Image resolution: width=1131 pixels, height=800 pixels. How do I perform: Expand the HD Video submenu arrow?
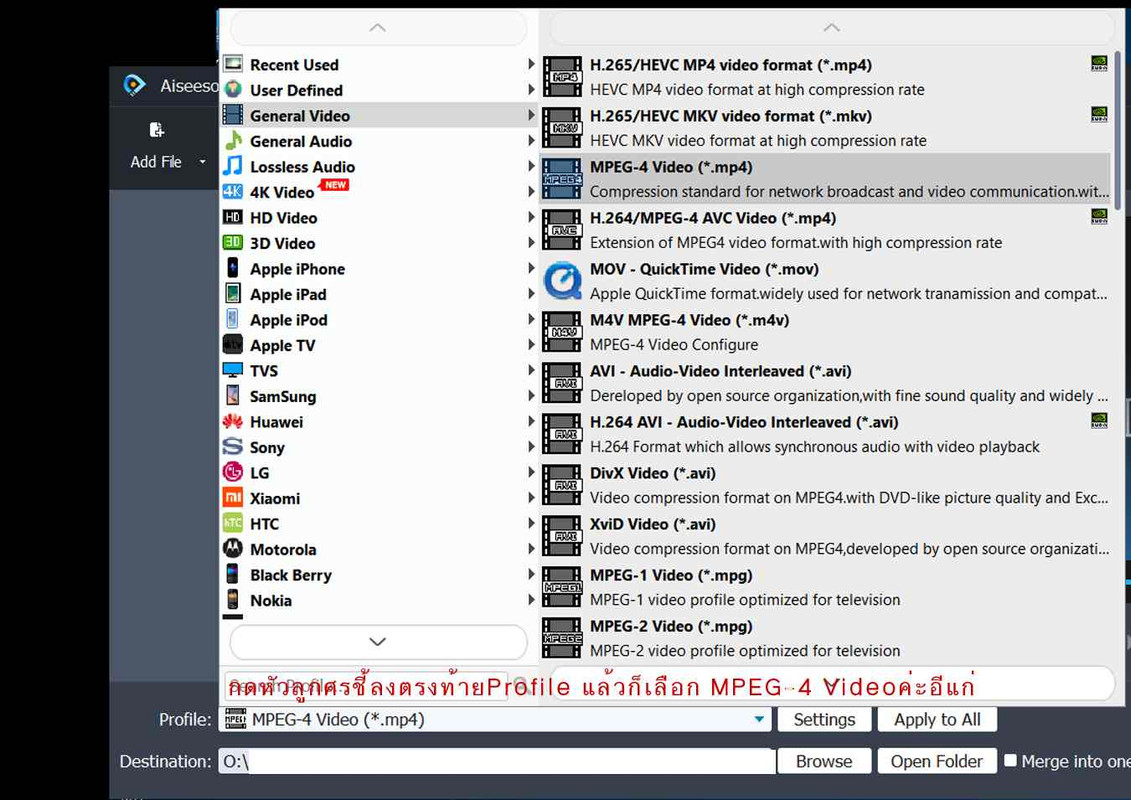(x=531, y=216)
